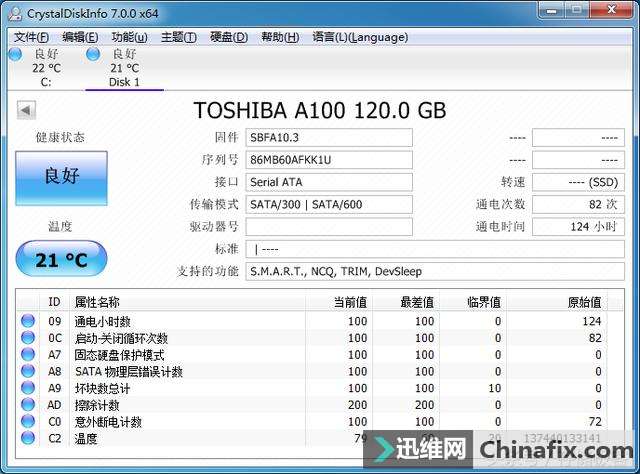
Task: Click the TOSHIBA A100 120.0 GB title
Action: click(320, 111)
